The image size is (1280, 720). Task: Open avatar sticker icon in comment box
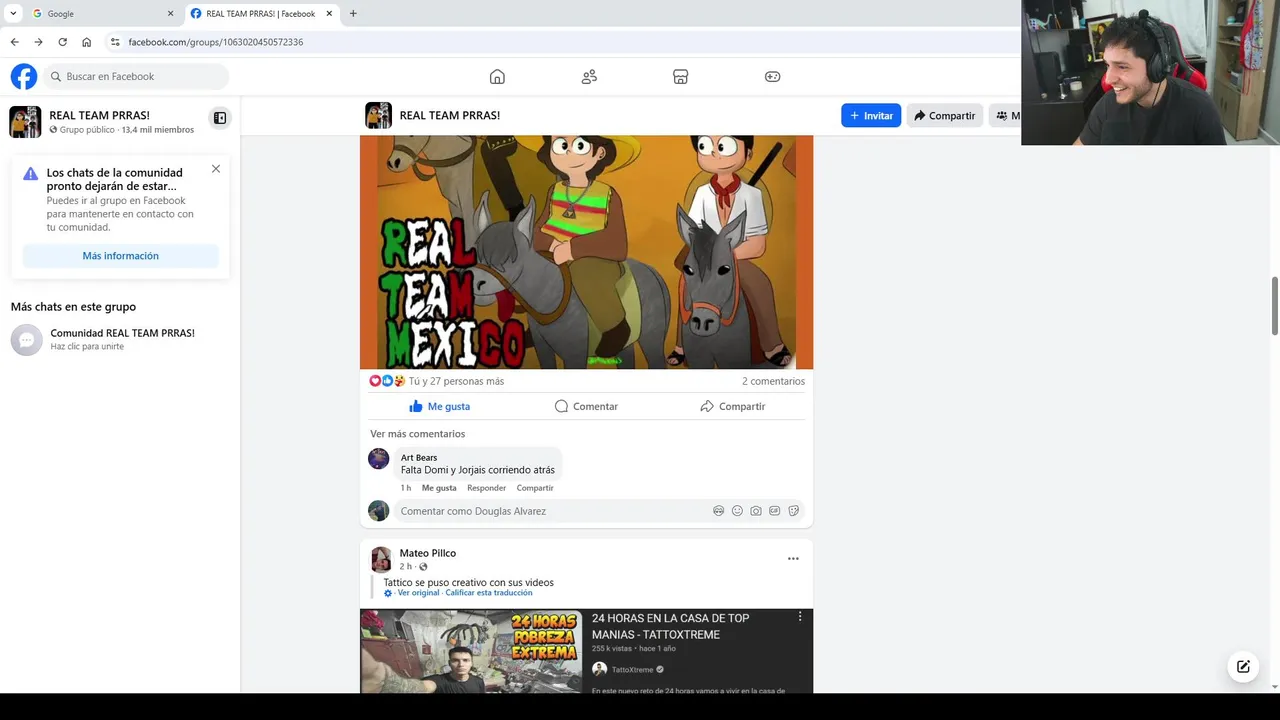click(718, 511)
